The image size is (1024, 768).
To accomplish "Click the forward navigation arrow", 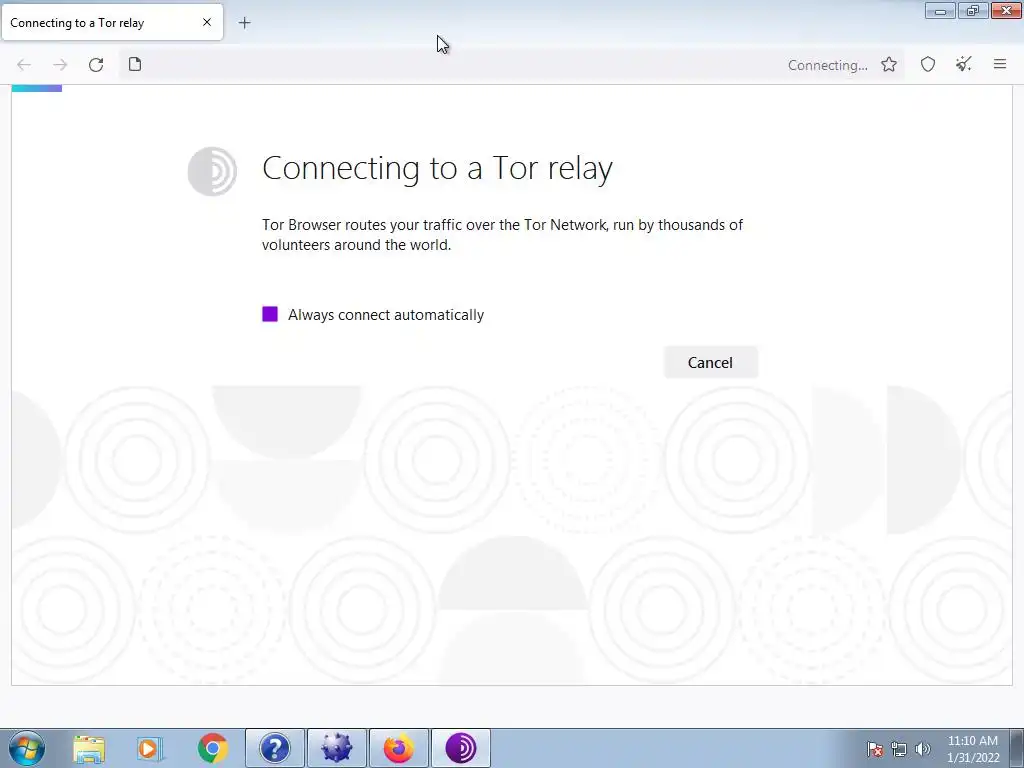I will tap(60, 65).
